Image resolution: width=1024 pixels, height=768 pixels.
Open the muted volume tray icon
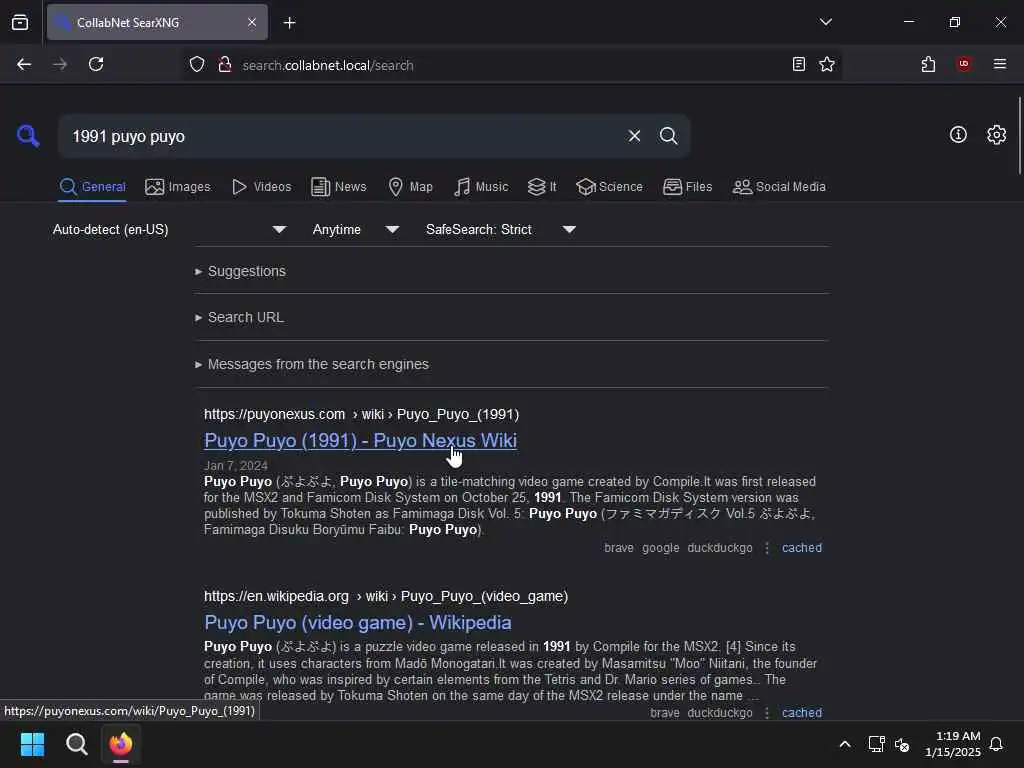(x=902, y=744)
